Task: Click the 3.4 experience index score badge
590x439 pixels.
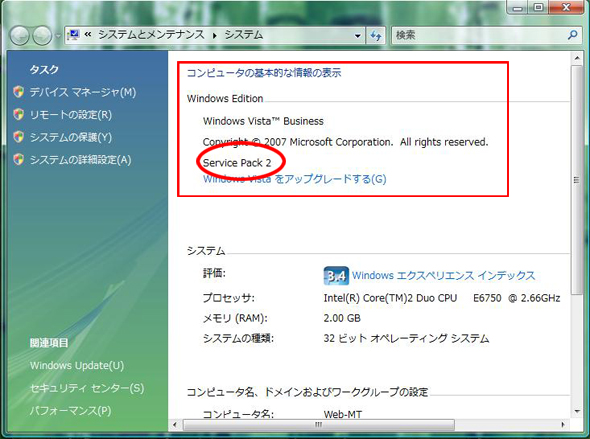Action: (x=336, y=276)
